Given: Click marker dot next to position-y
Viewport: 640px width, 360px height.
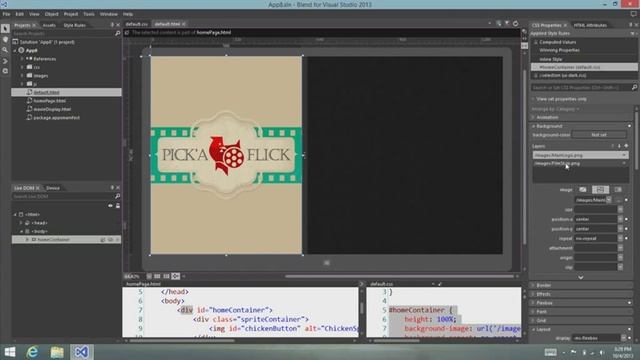Looking at the screenshot, I should coord(627,229).
